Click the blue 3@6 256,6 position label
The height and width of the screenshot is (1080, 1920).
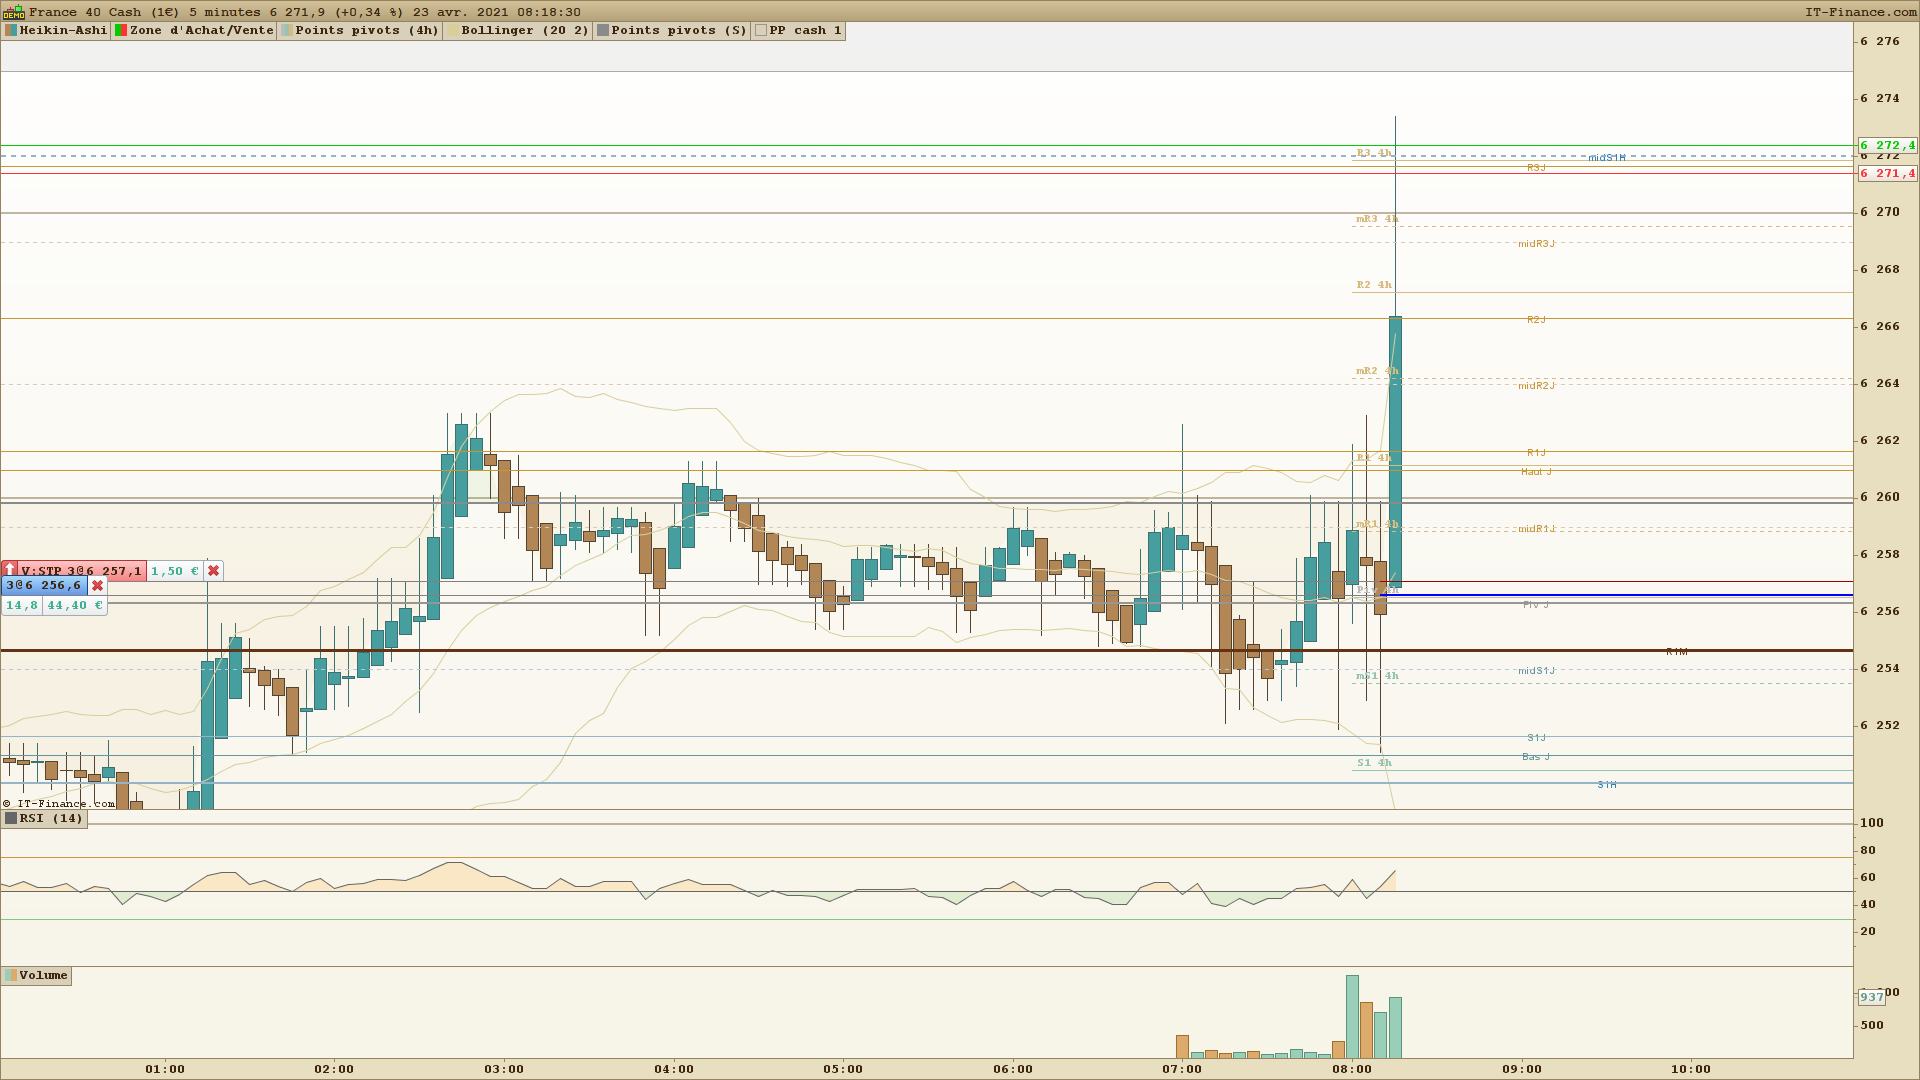44,586
